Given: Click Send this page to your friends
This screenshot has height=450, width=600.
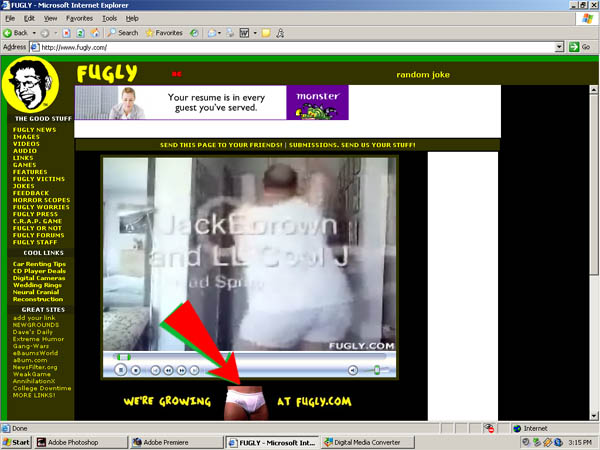Looking at the screenshot, I should click(x=221, y=145).
